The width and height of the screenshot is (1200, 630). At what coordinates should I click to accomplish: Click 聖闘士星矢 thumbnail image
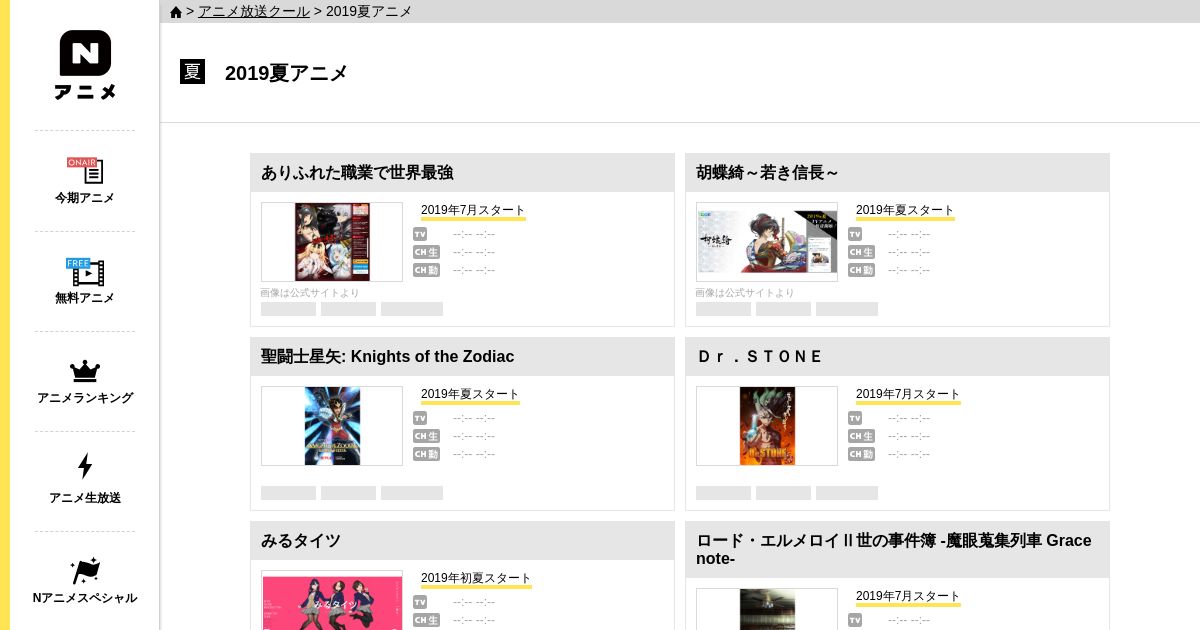332,426
